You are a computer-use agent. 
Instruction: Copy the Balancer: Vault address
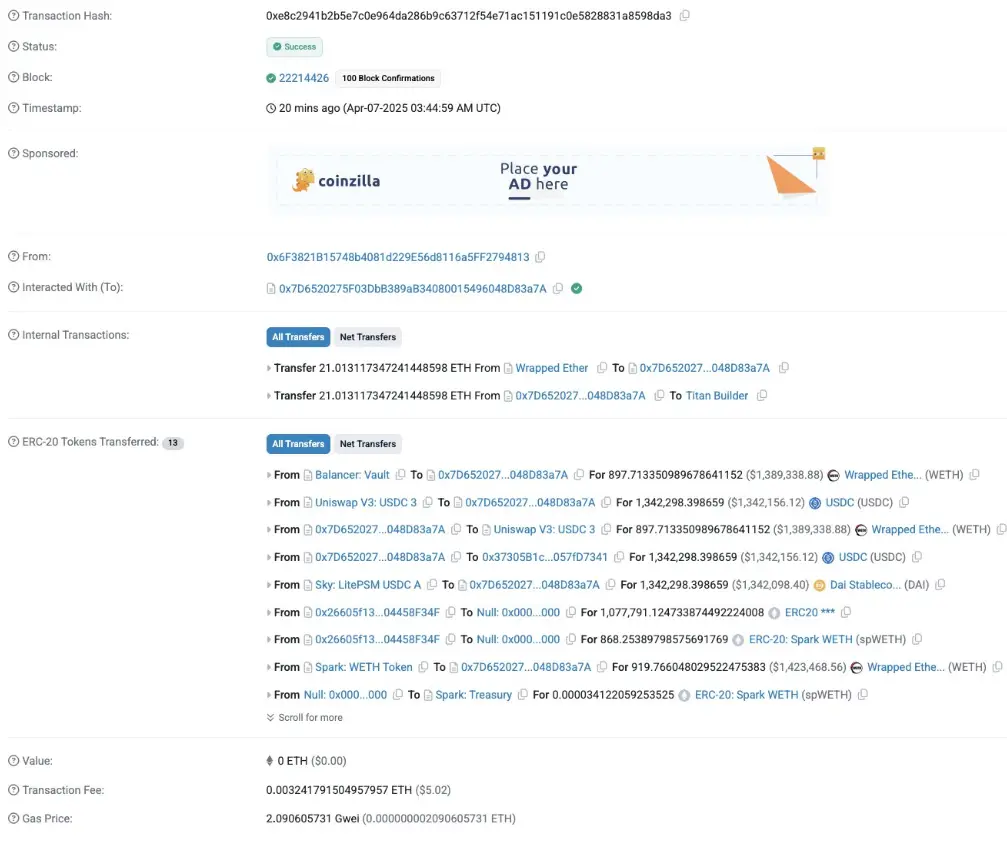[400, 475]
